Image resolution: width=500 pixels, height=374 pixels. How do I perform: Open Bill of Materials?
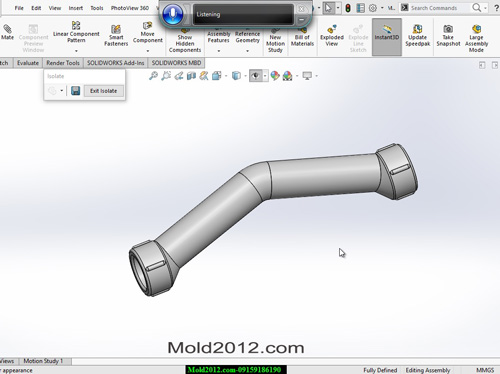point(302,37)
